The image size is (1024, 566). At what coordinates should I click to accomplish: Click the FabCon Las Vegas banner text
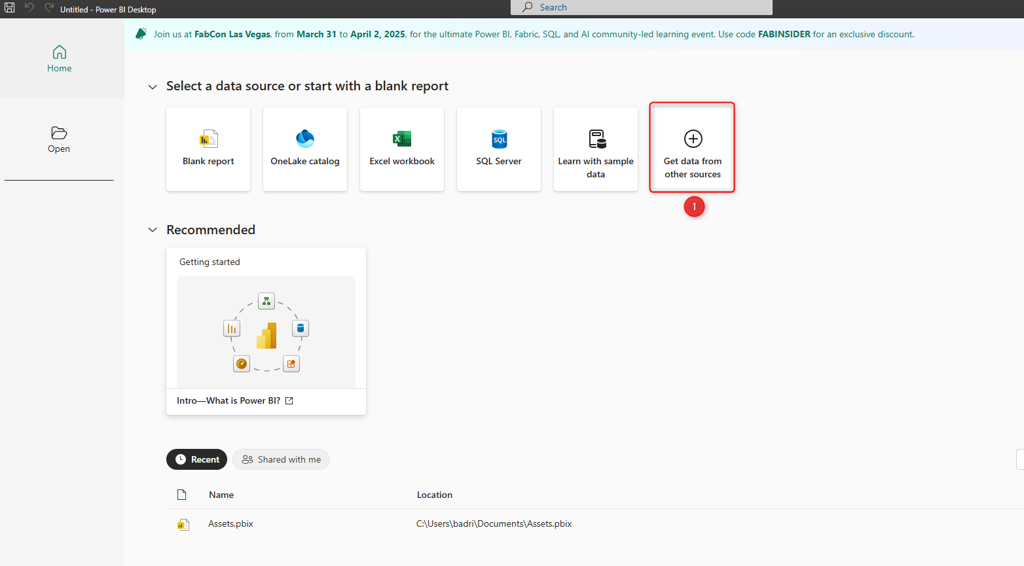[232, 34]
